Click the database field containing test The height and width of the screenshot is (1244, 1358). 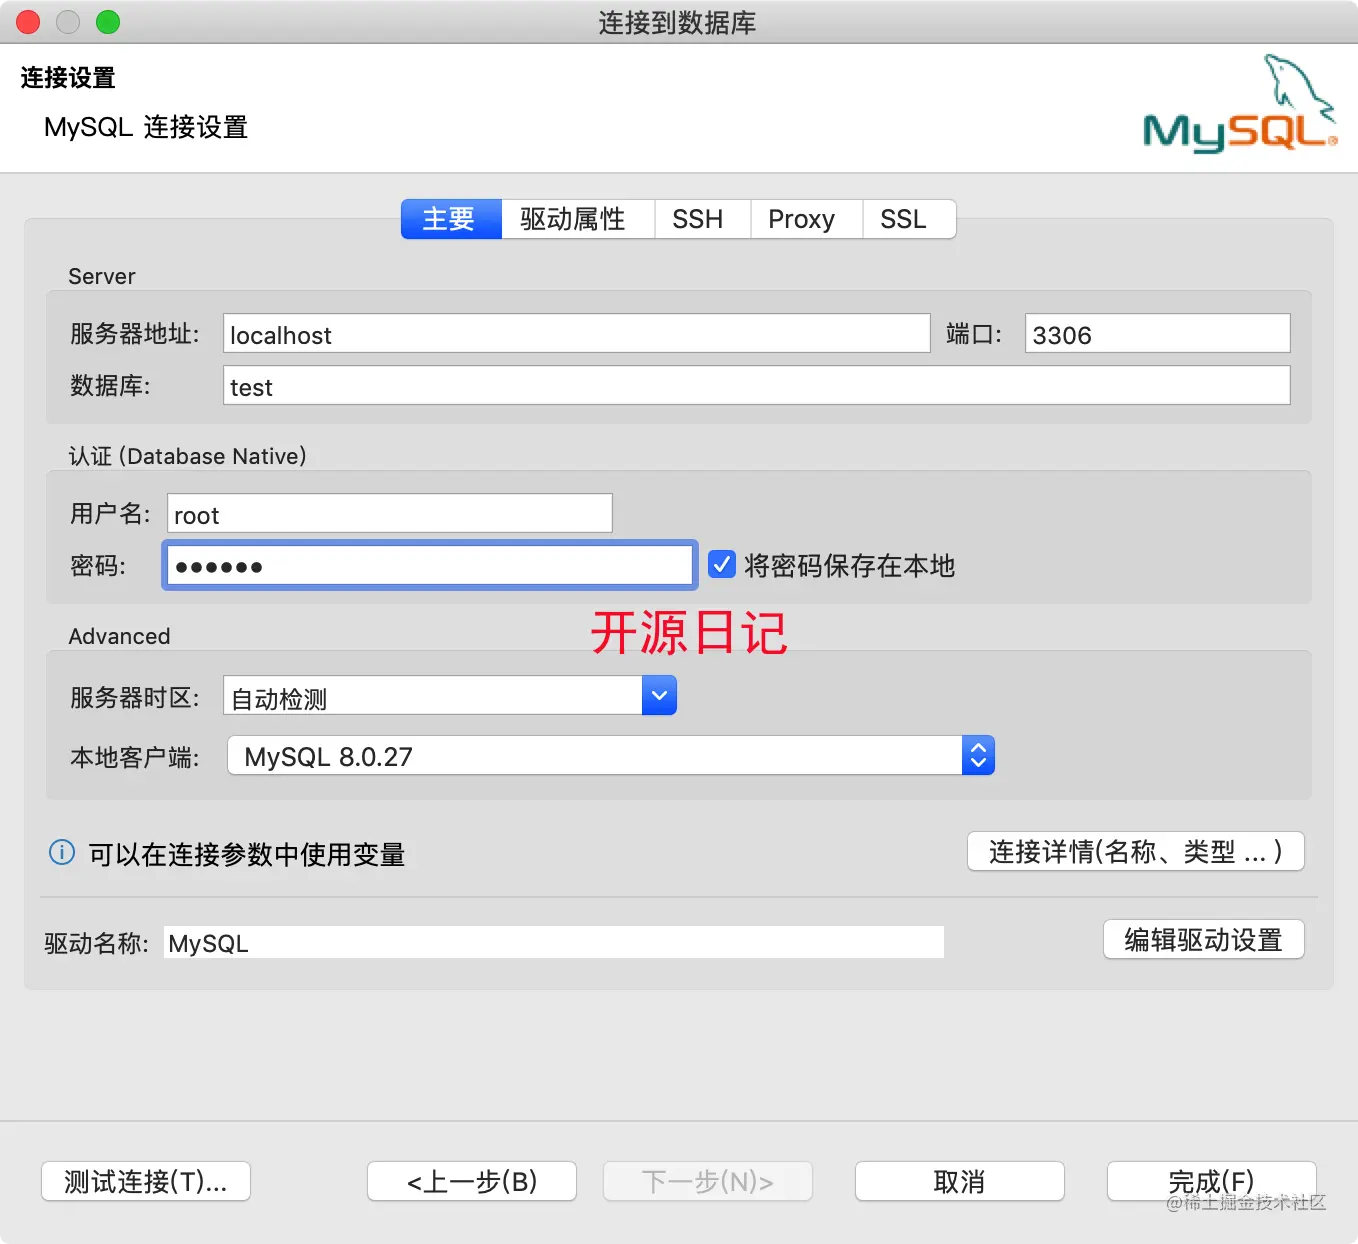756,385
